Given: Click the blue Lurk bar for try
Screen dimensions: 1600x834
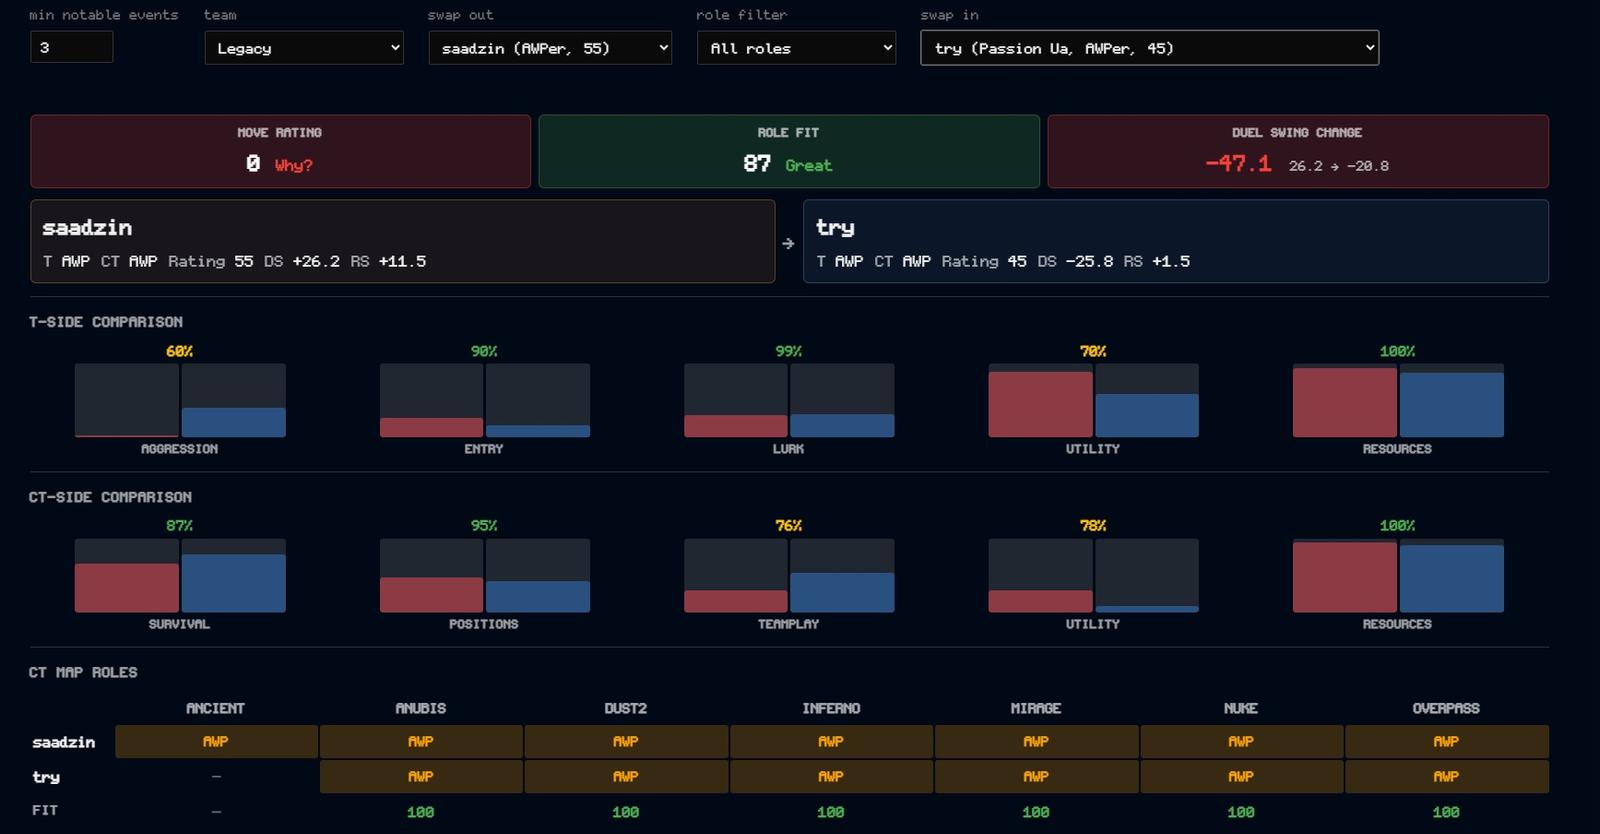Looking at the screenshot, I should tap(842, 425).
